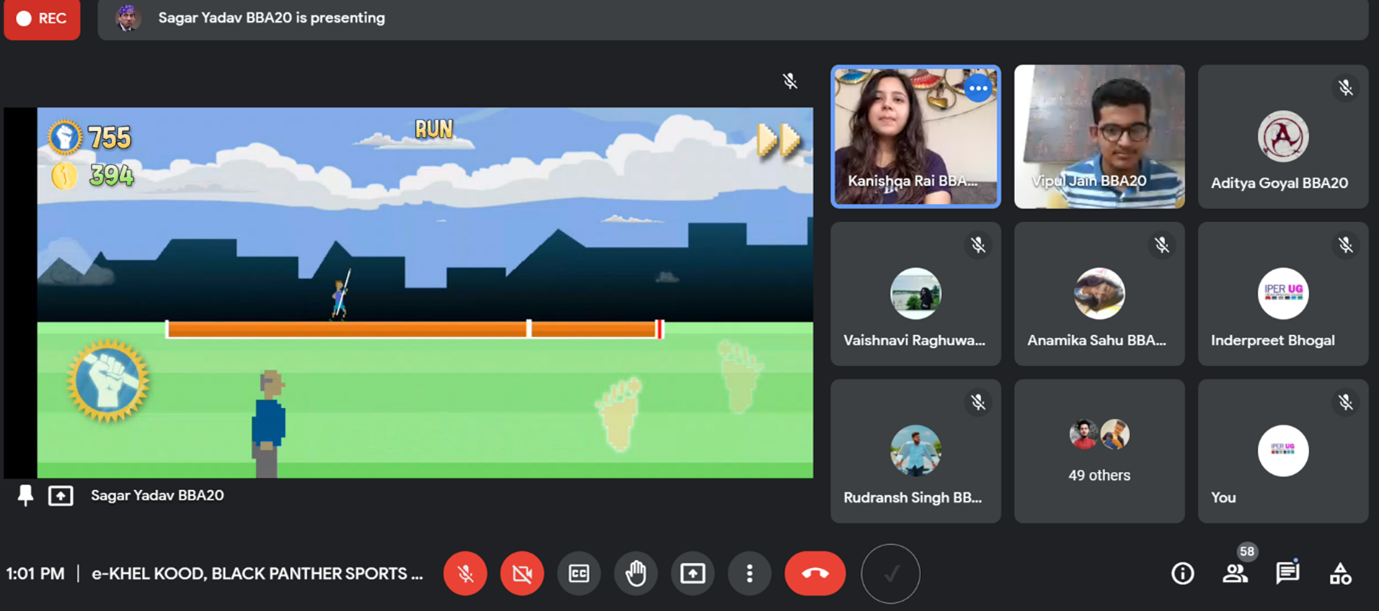The image size is (1379, 611).
Task: Open the three-dot more options menu
Action: (749, 573)
